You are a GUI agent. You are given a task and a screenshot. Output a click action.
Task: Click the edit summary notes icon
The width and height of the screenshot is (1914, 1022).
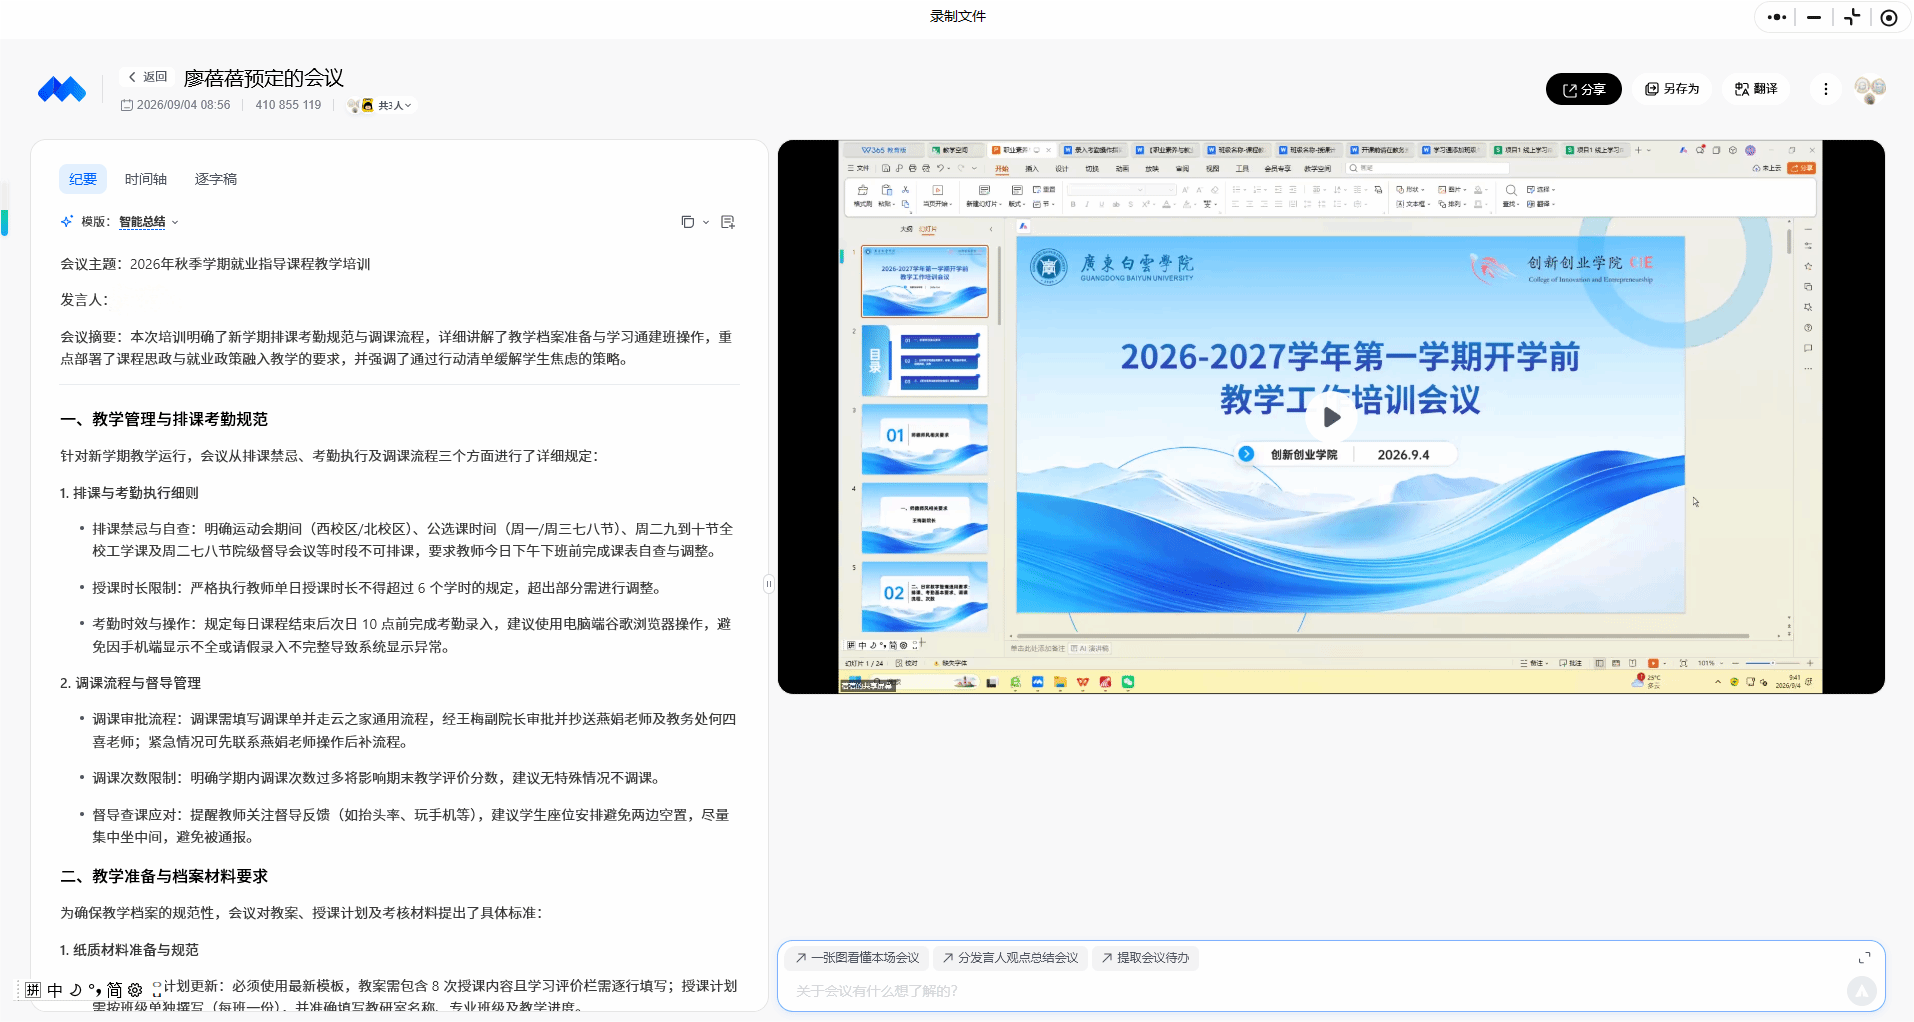point(728,222)
